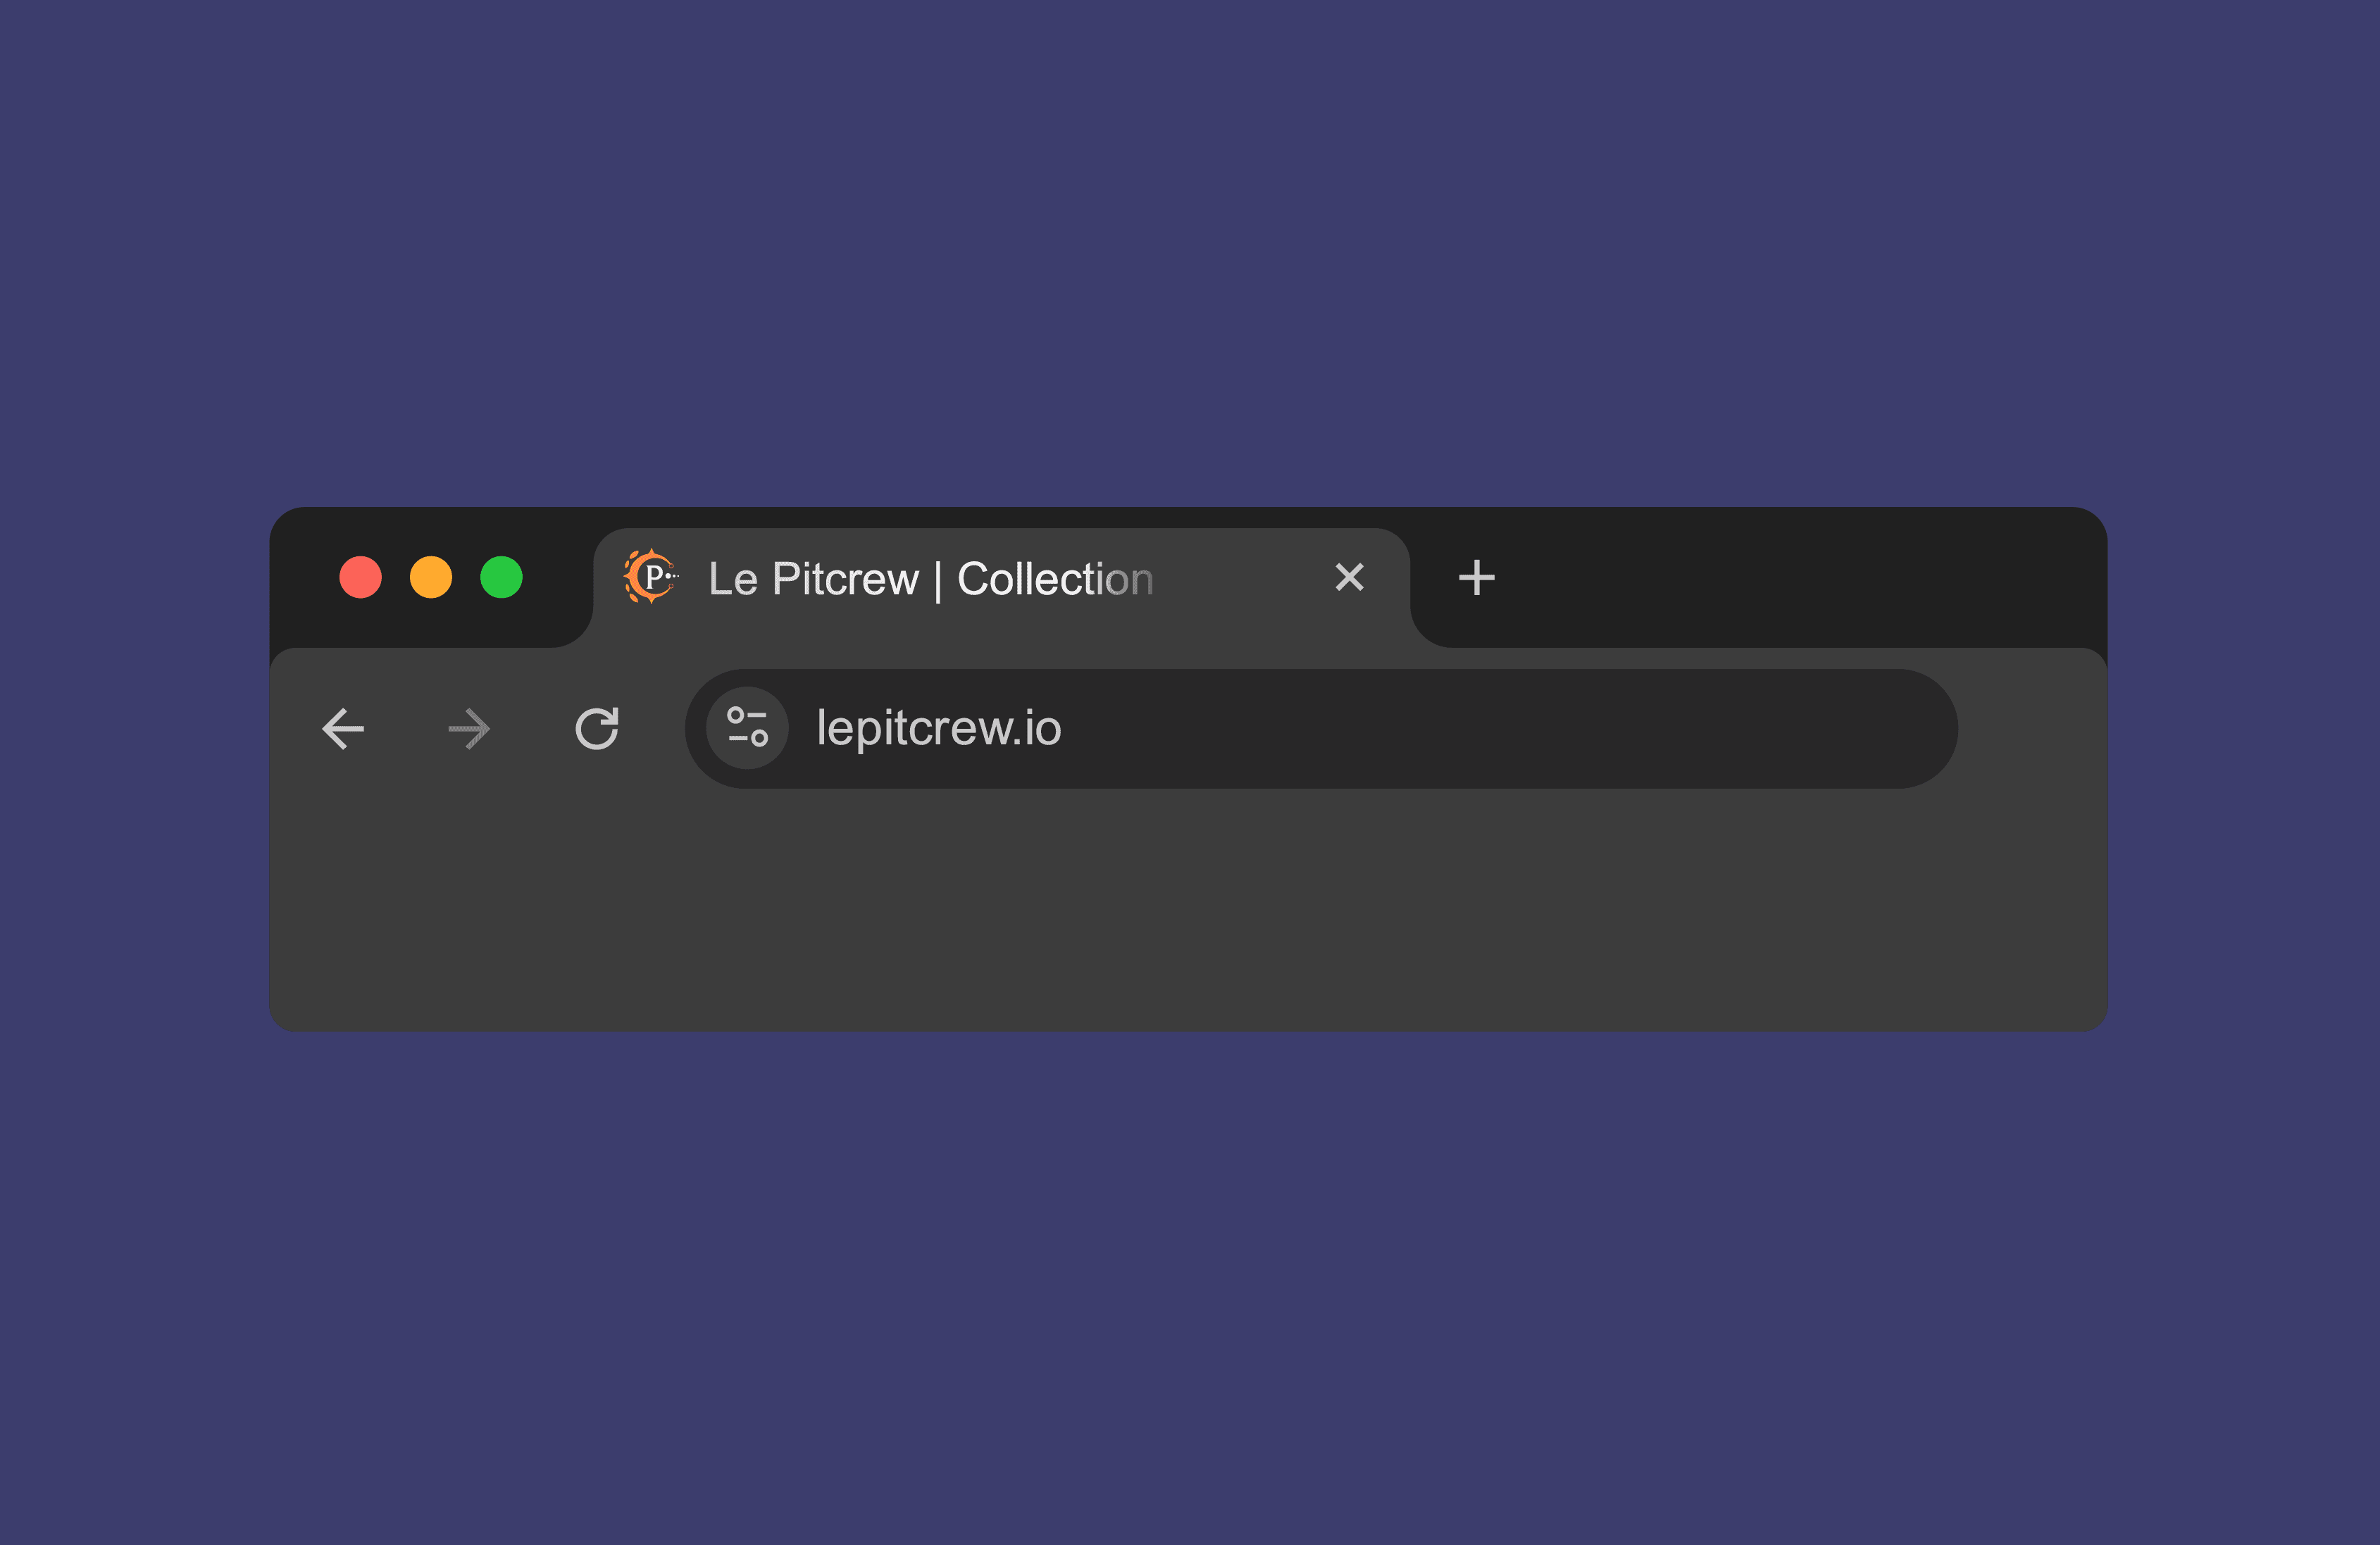2380x1545 pixels.
Task: Close the Le Pitcrew tab
Action: click(1349, 577)
